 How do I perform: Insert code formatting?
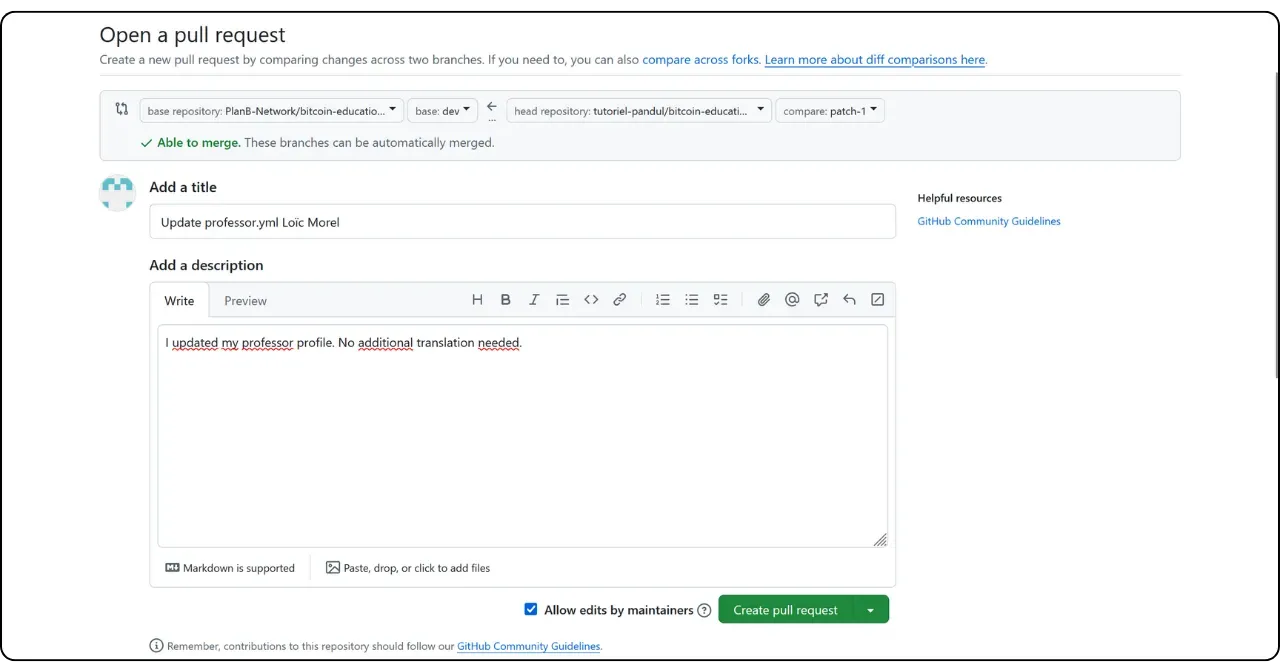pos(591,300)
